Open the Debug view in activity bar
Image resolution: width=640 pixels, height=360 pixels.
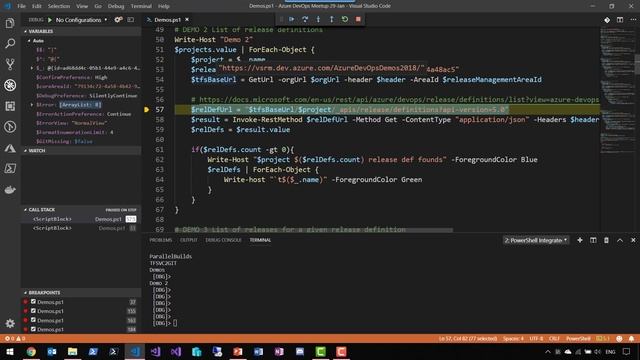[x=10, y=85]
